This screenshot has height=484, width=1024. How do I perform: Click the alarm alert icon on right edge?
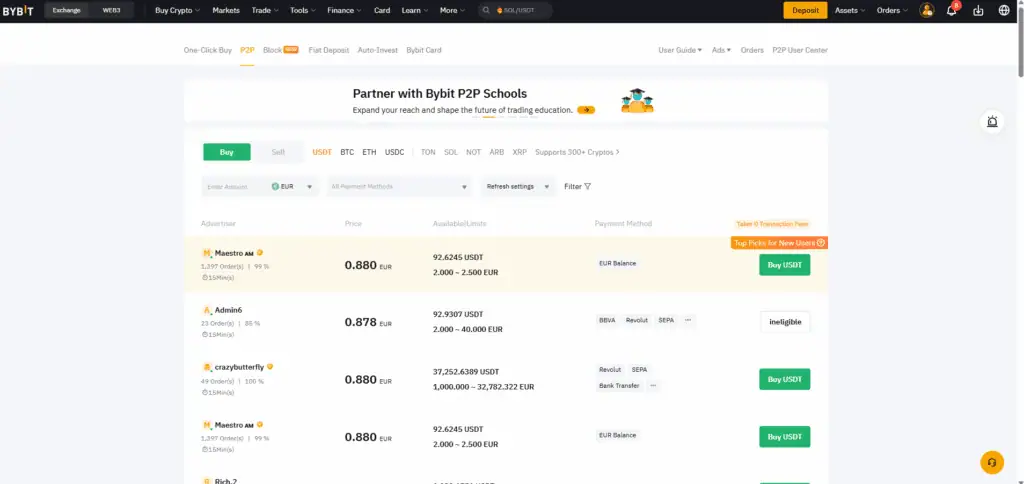click(x=992, y=121)
